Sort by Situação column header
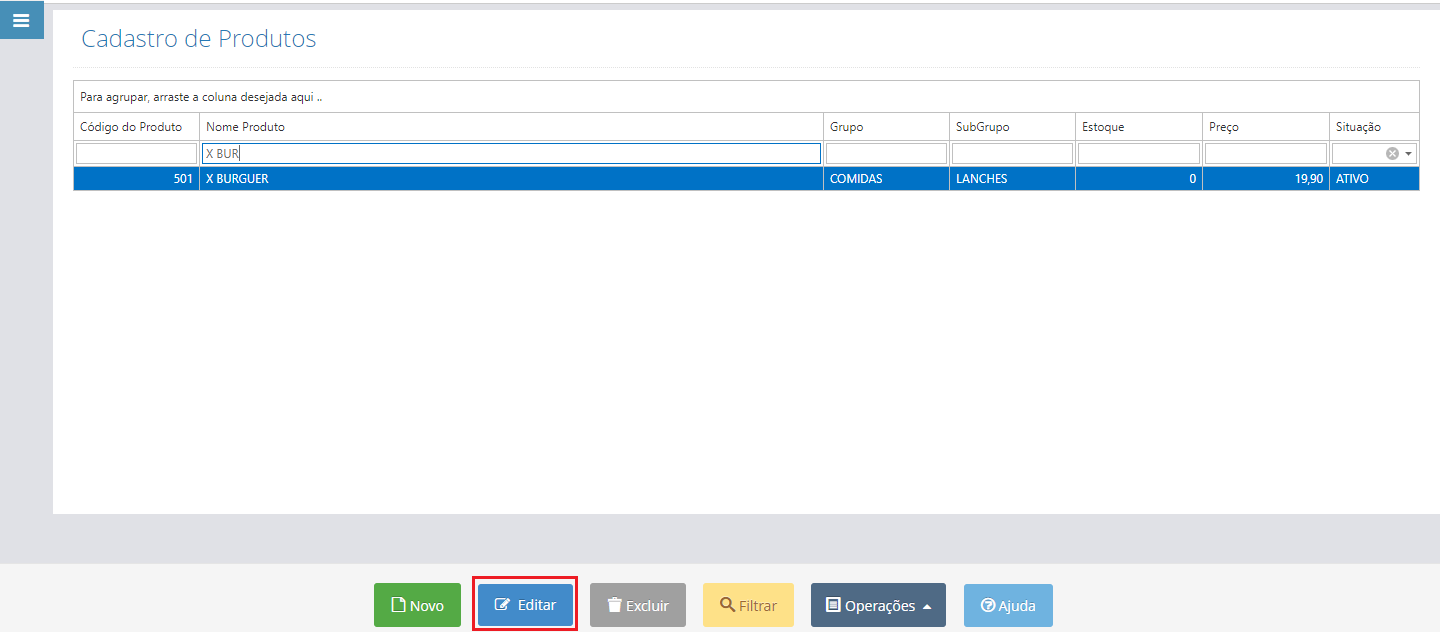This screenshot has width=1440, height=632. (1374, 127)
